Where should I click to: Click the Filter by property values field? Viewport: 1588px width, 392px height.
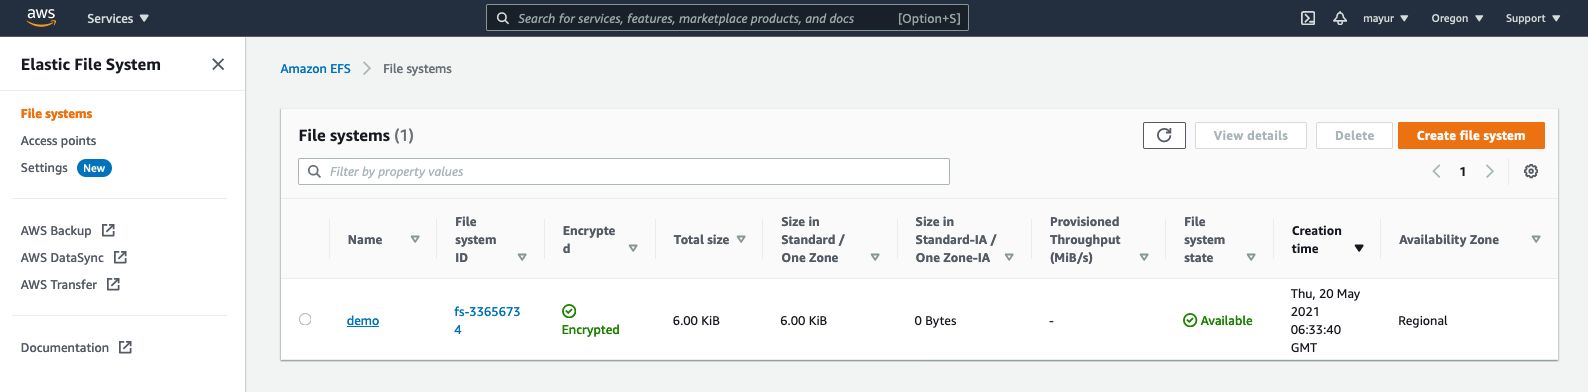click(x=624, y=171)
